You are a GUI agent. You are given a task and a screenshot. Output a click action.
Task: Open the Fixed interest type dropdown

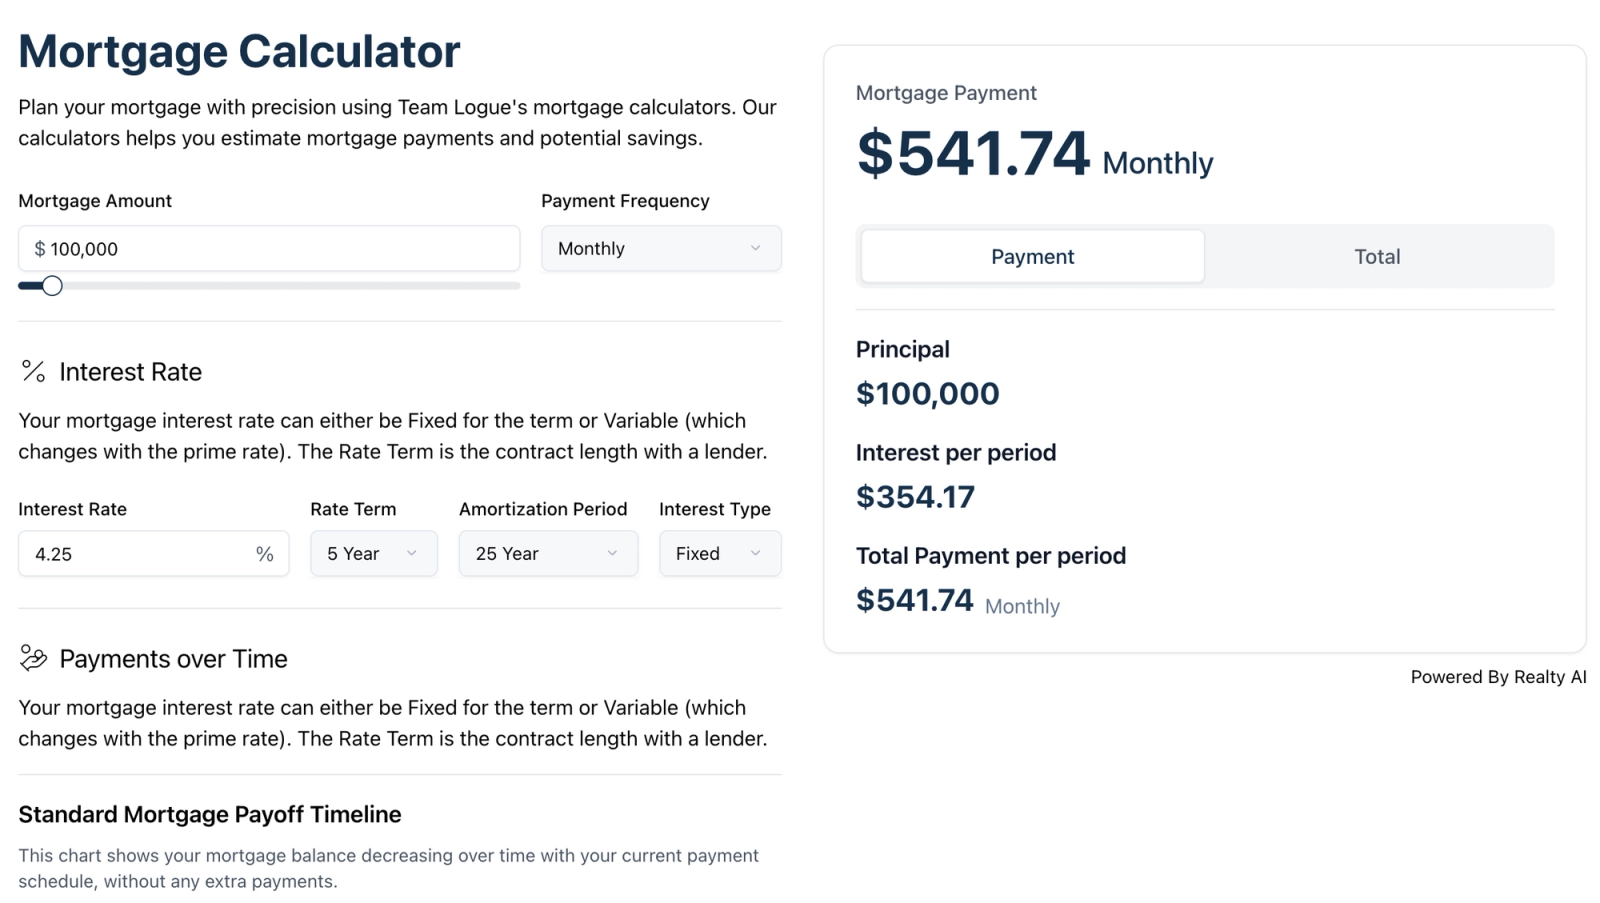[720, 553]
